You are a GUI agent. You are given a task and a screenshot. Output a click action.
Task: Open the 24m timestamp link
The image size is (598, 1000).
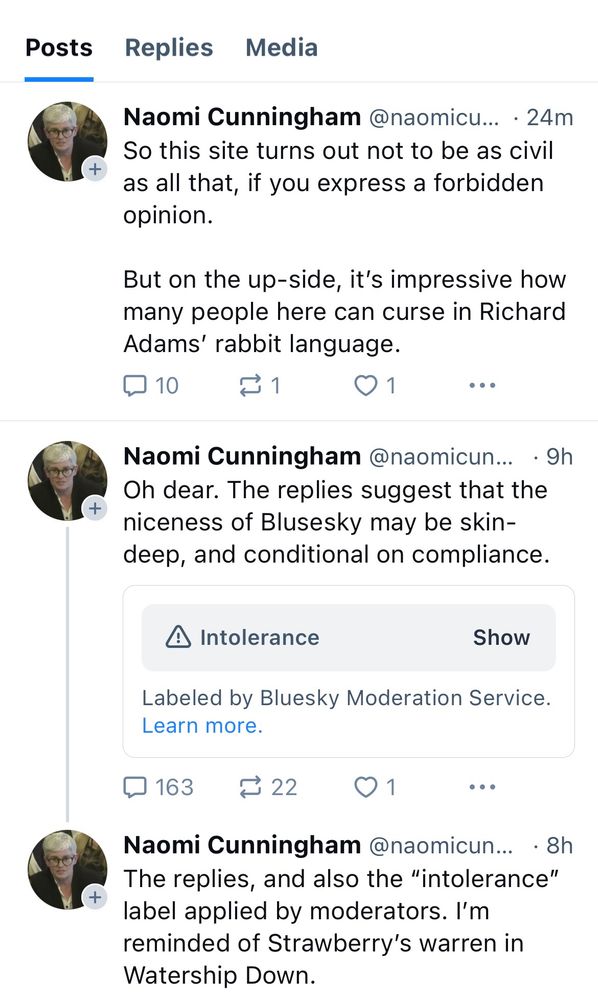pyautogui.click(x=553, y=117)
